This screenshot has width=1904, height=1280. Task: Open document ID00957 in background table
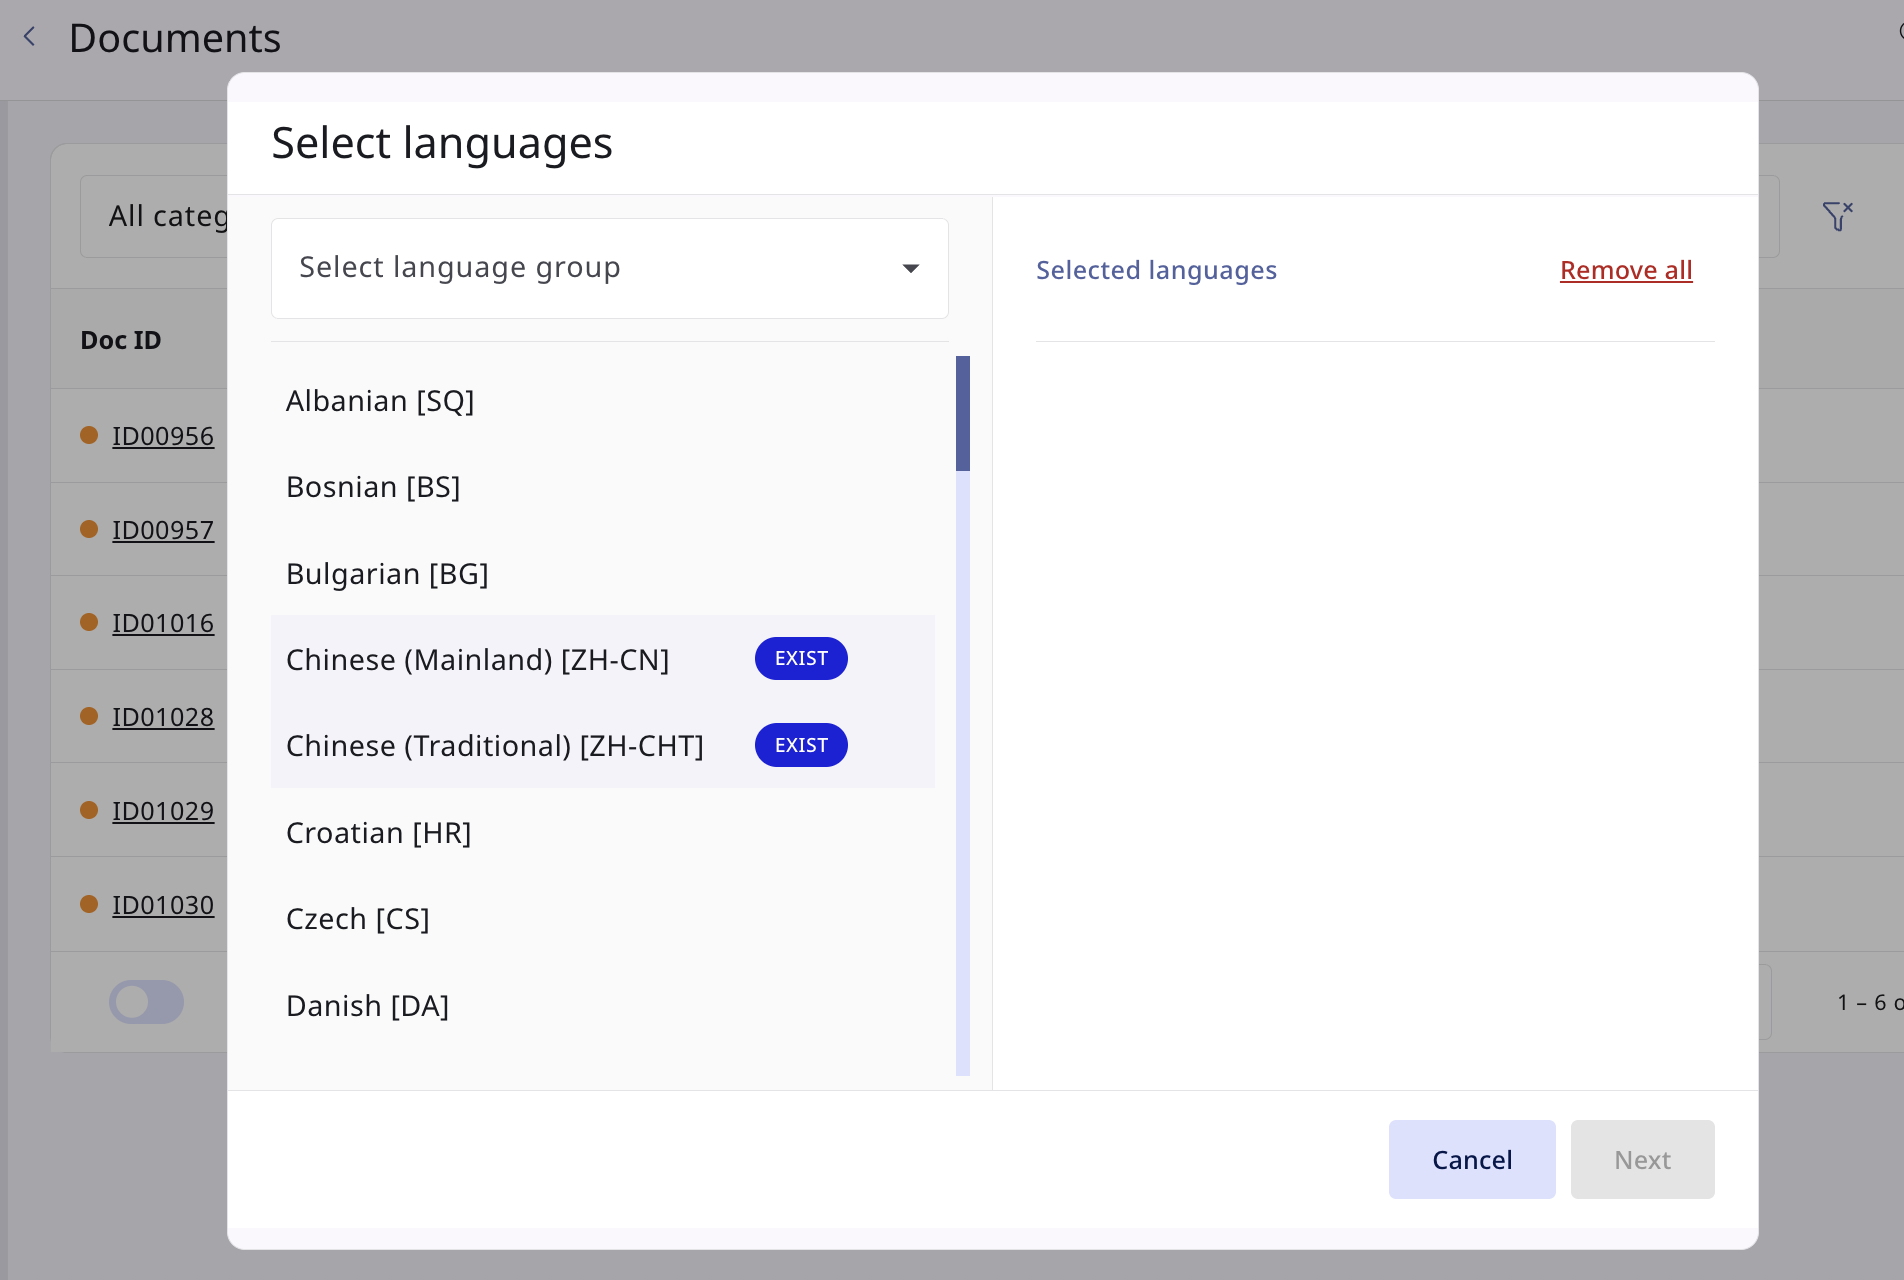click(x=163, y=530)
